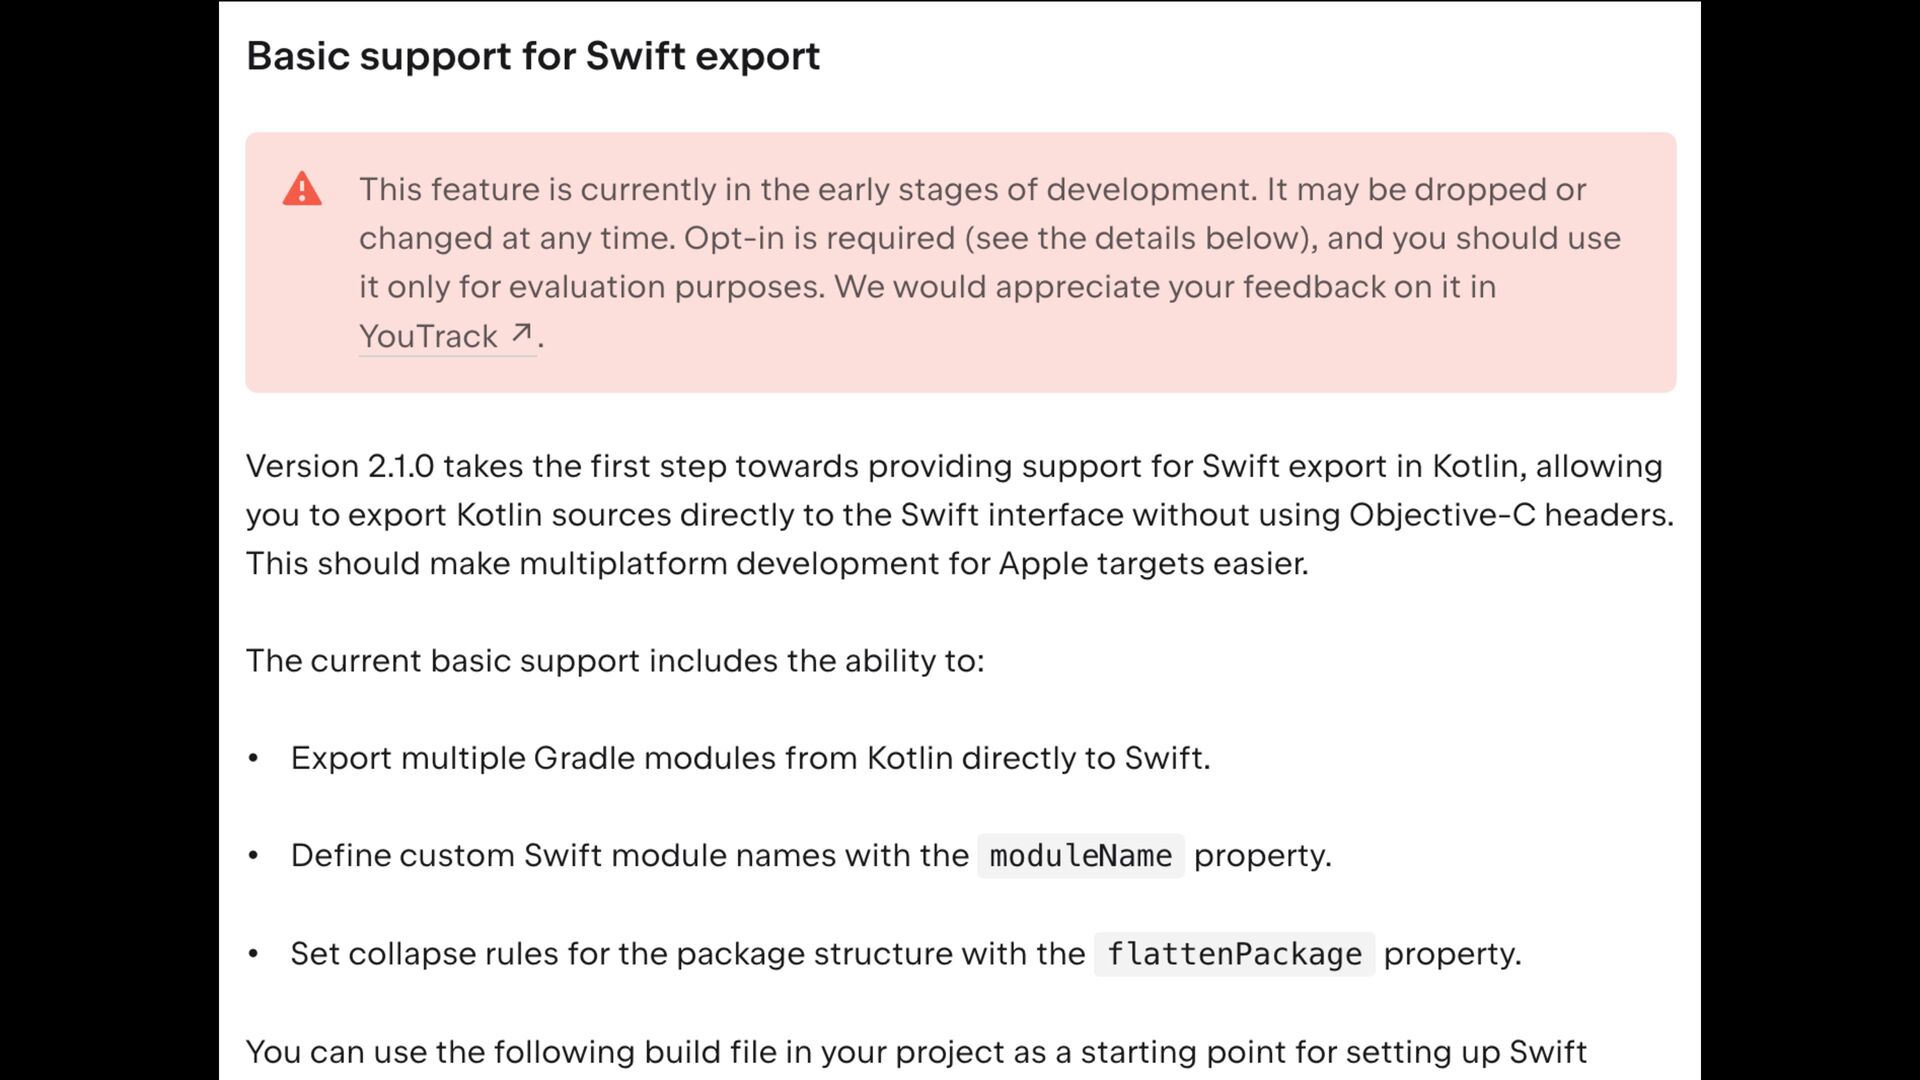Click "it only for evaluation purposes" warning line

[592, 287]
